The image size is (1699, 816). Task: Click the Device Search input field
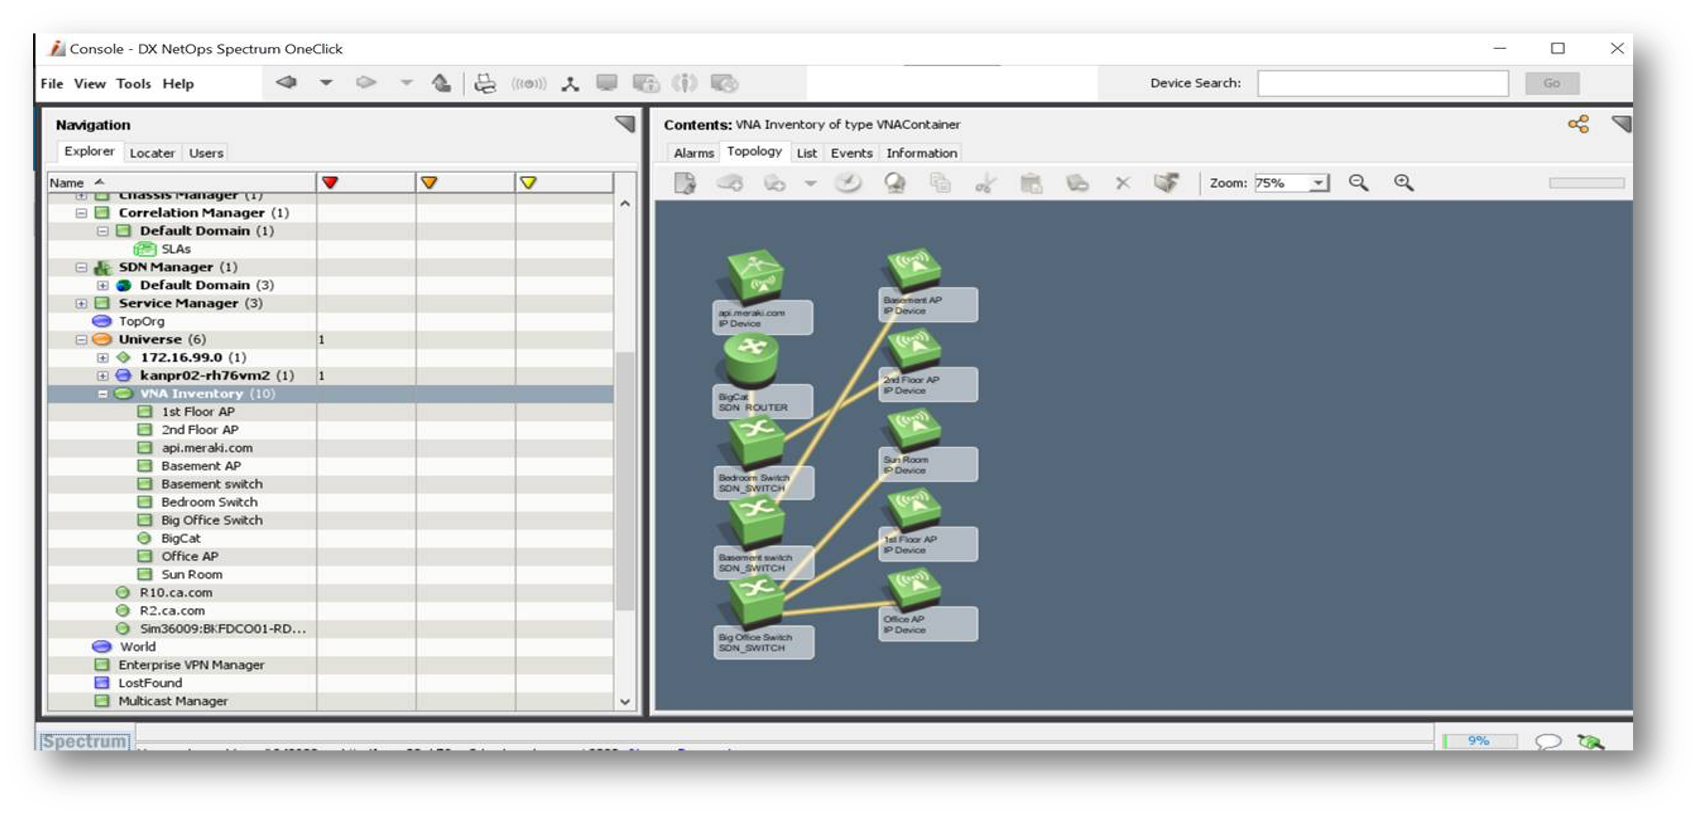(1382, 83)
